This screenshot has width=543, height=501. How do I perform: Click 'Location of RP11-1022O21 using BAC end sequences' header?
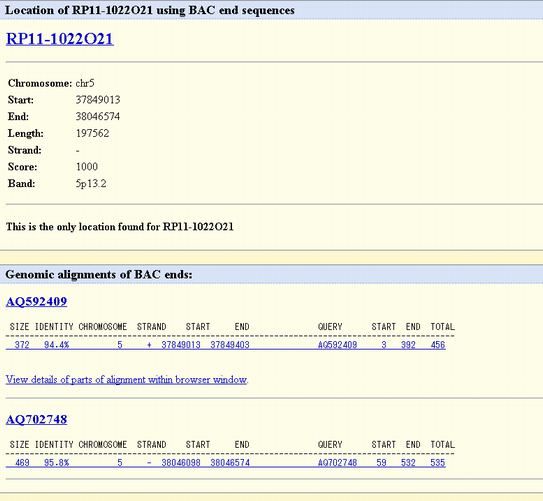150,10
